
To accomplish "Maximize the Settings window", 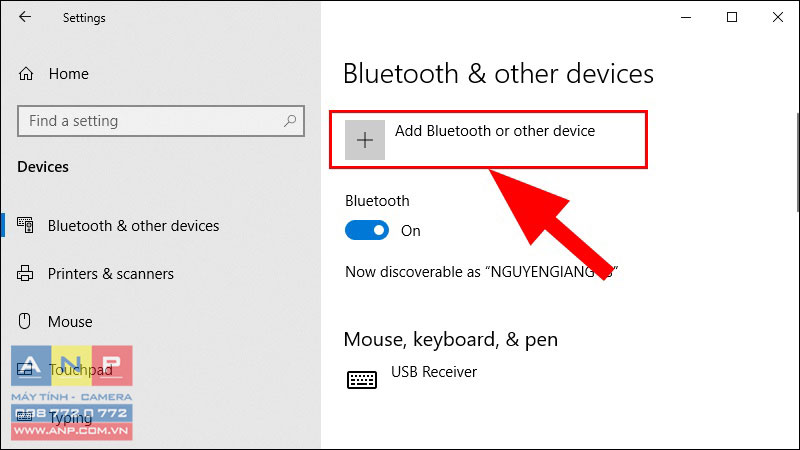I will pyautogui.click(x=732, y=17).
